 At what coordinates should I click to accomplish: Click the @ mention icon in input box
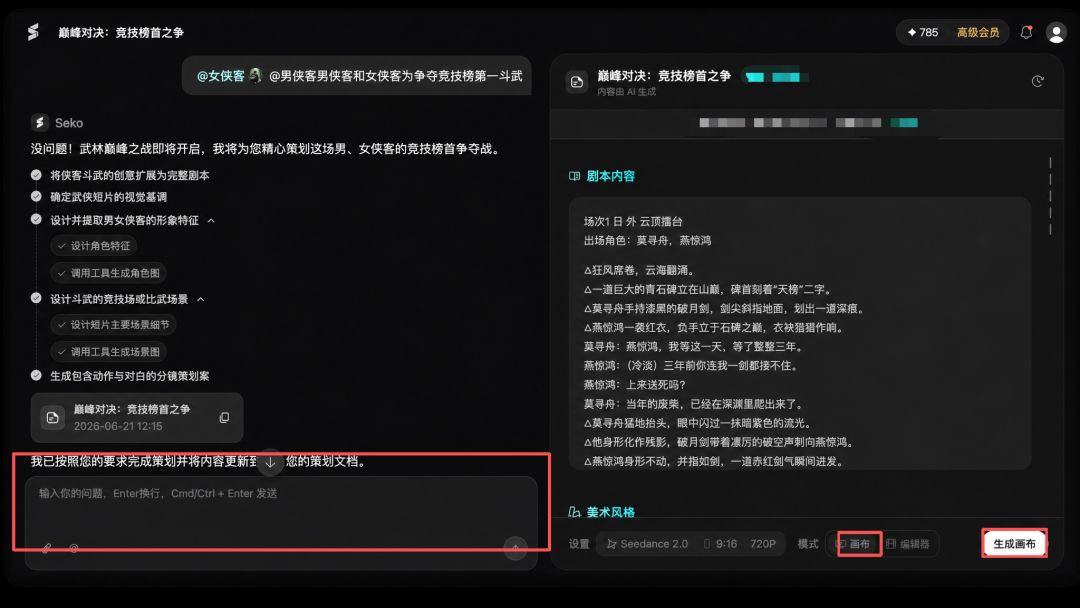[x=74, y=548]
